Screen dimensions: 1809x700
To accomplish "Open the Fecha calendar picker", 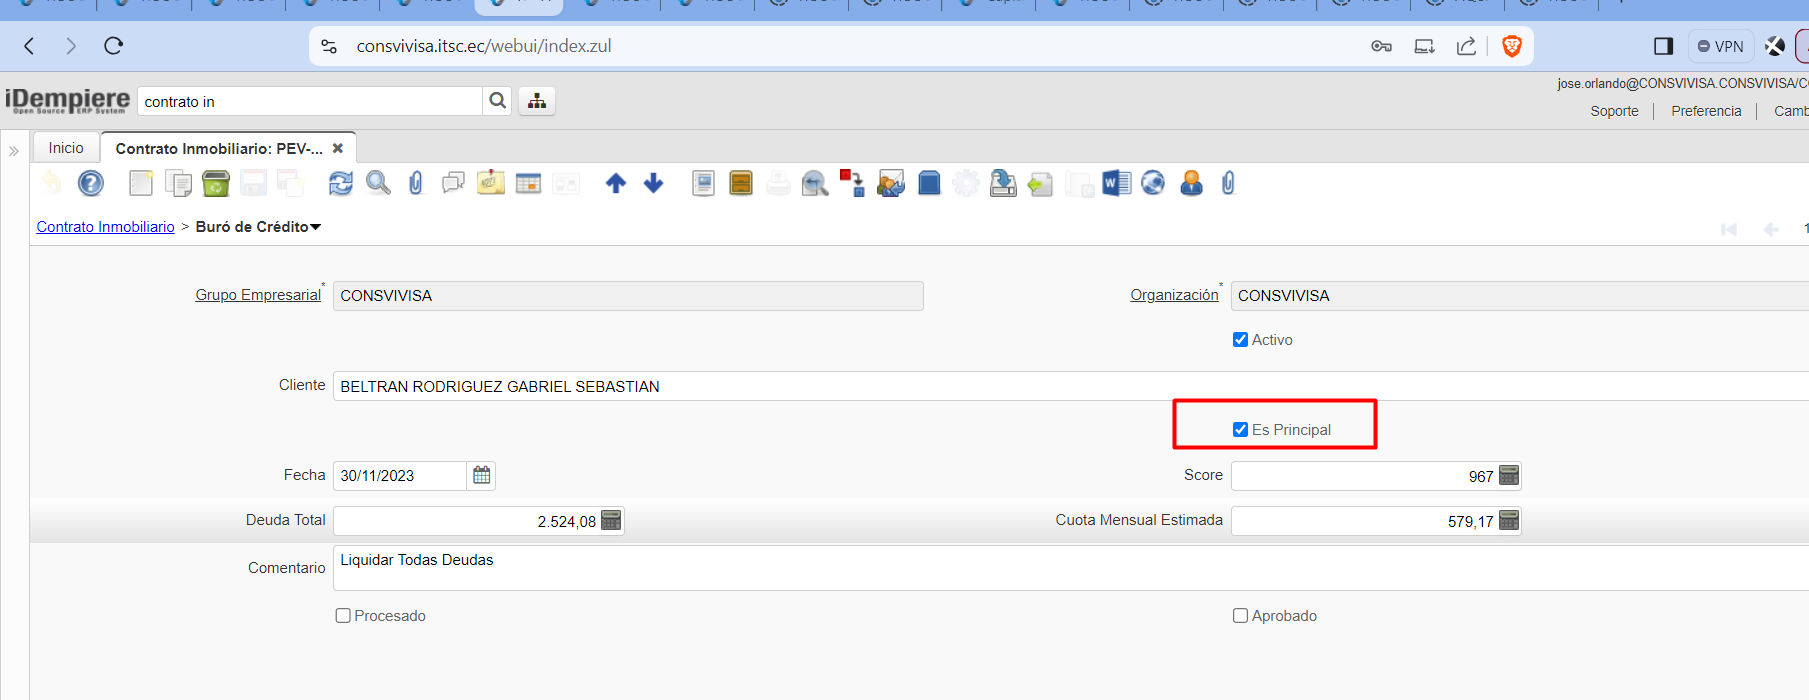I will click(x=482, y=476).
